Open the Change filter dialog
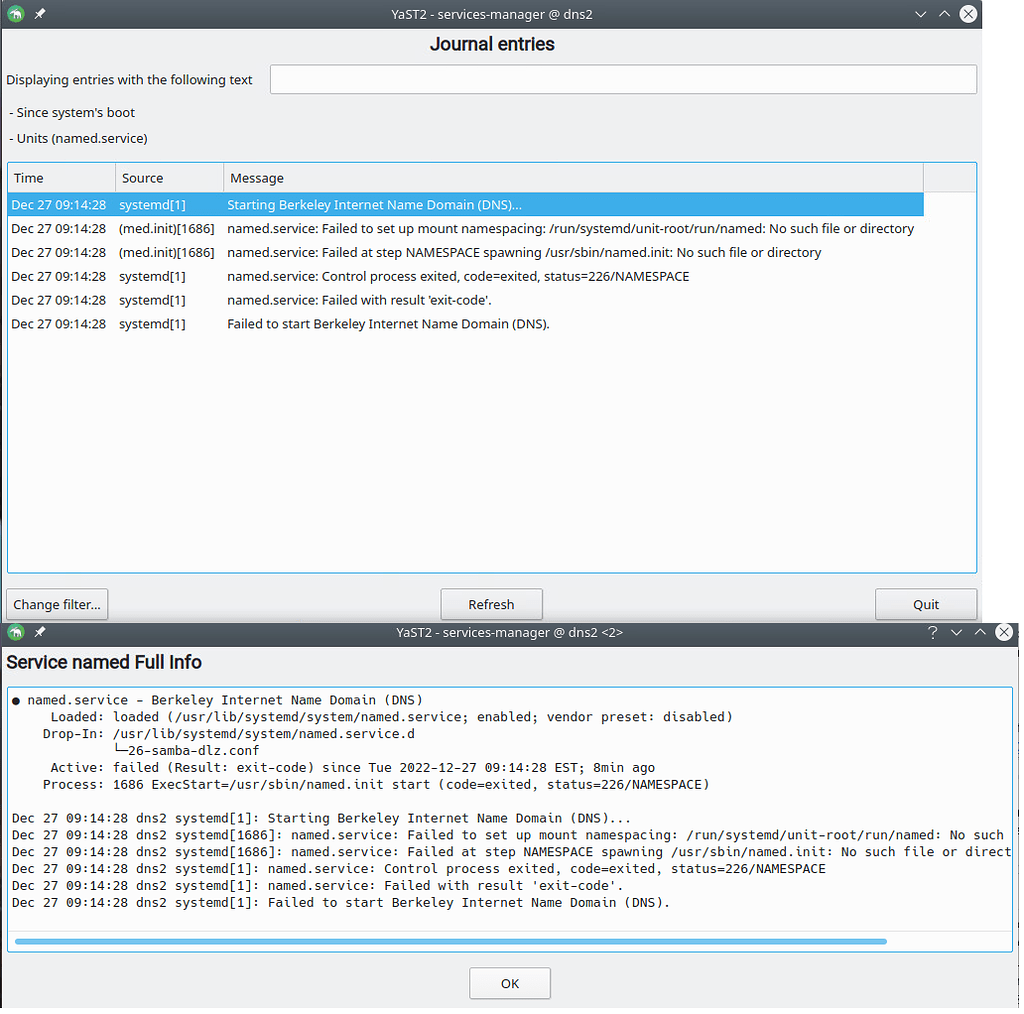The height and width of the screenshot is (1014, 1024). click(57, 604)
